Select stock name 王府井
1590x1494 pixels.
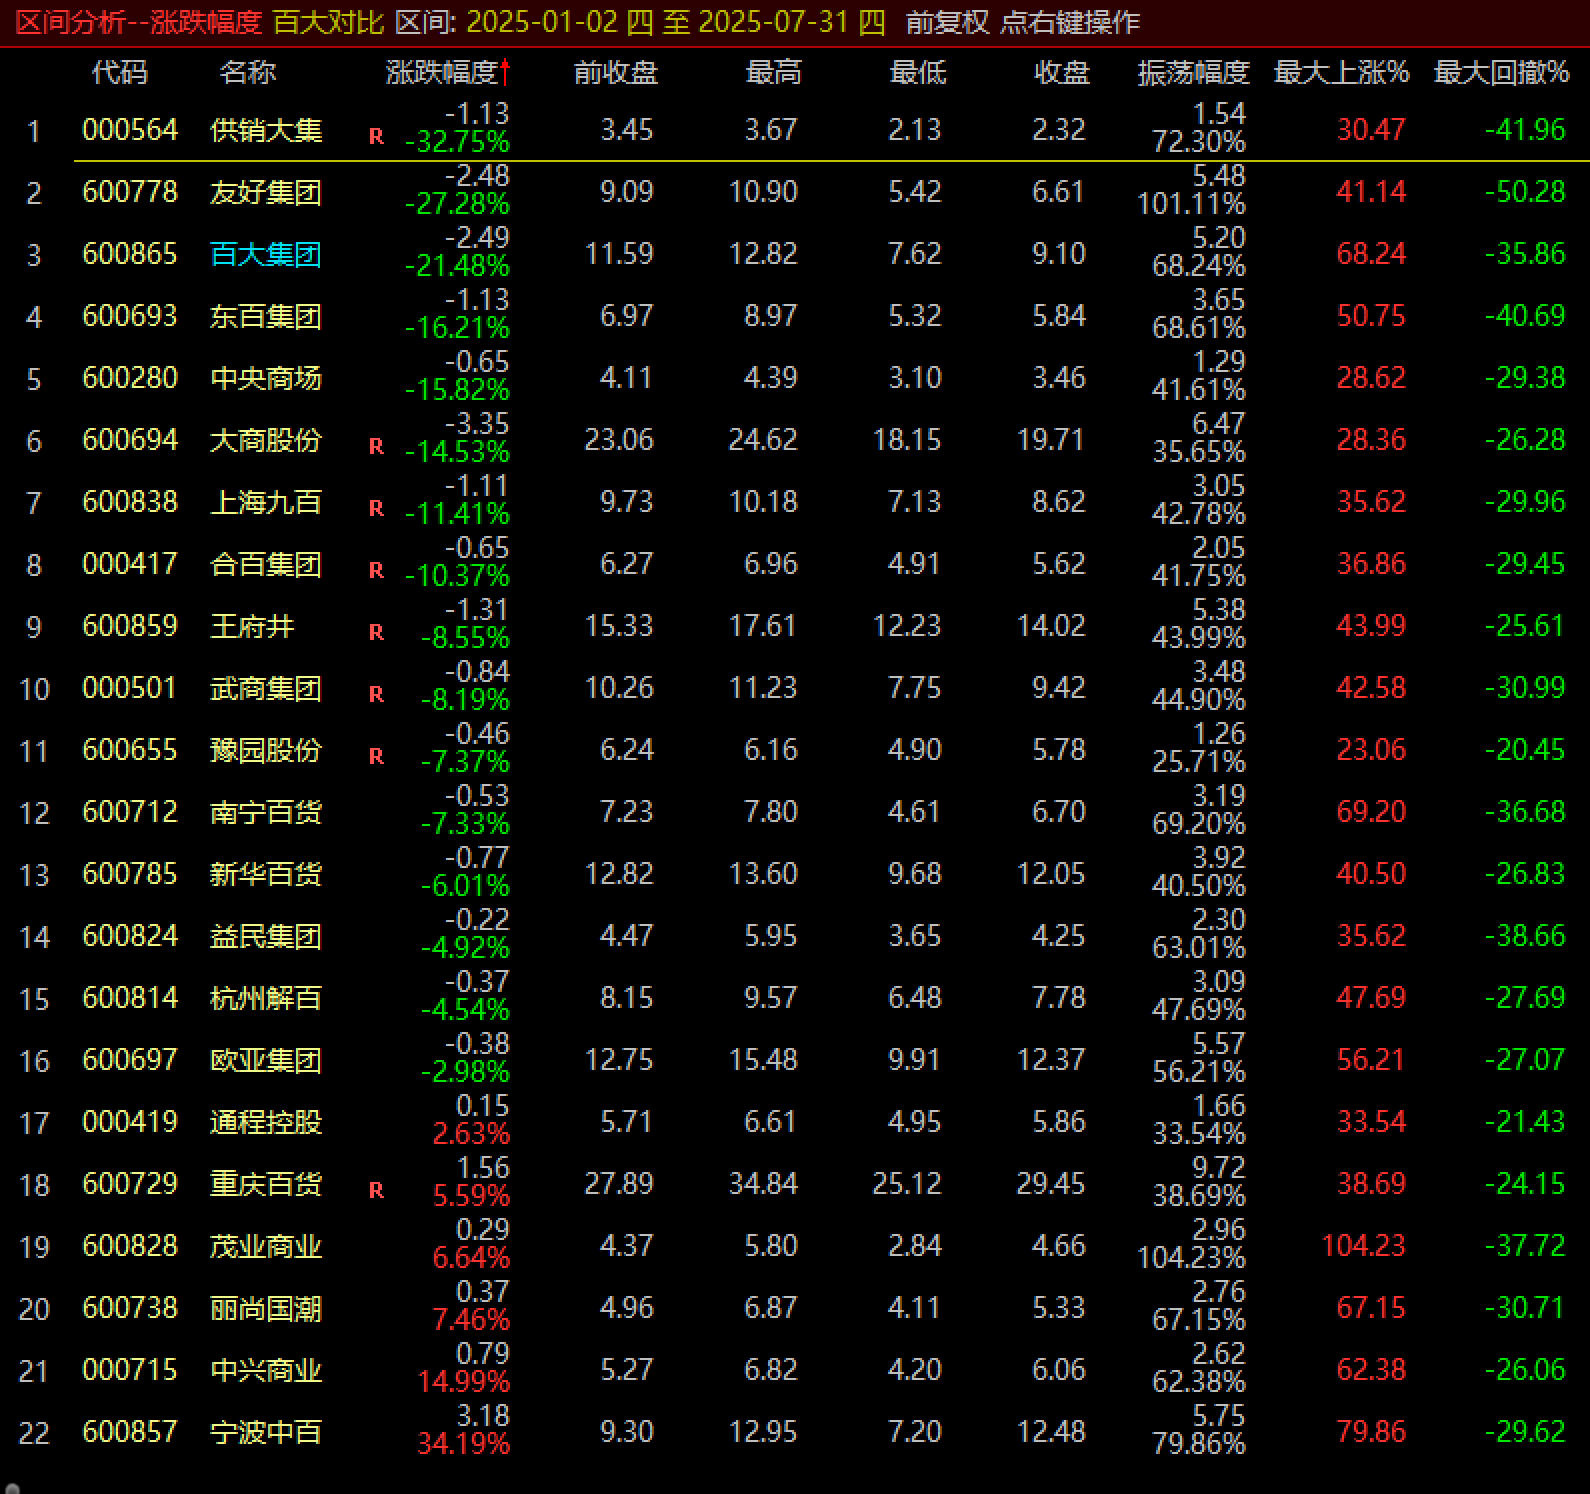point(252,626)
